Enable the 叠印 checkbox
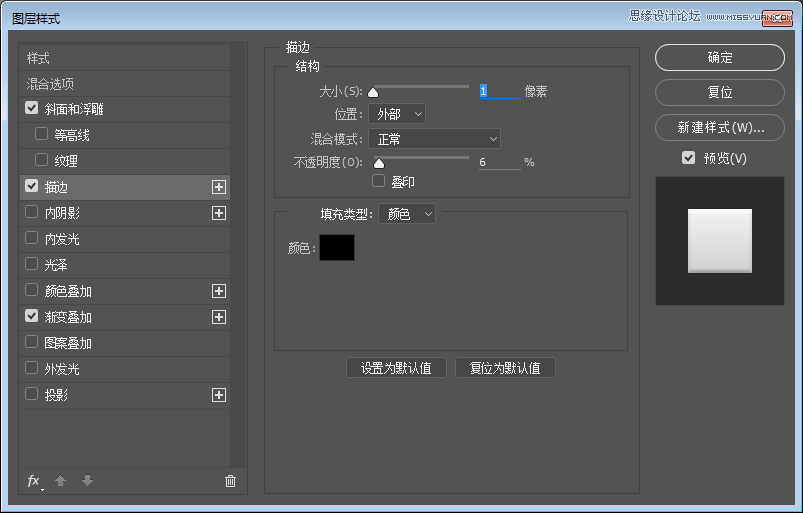Viewport: 803px width, 513px height. click(x=378, y=181)
